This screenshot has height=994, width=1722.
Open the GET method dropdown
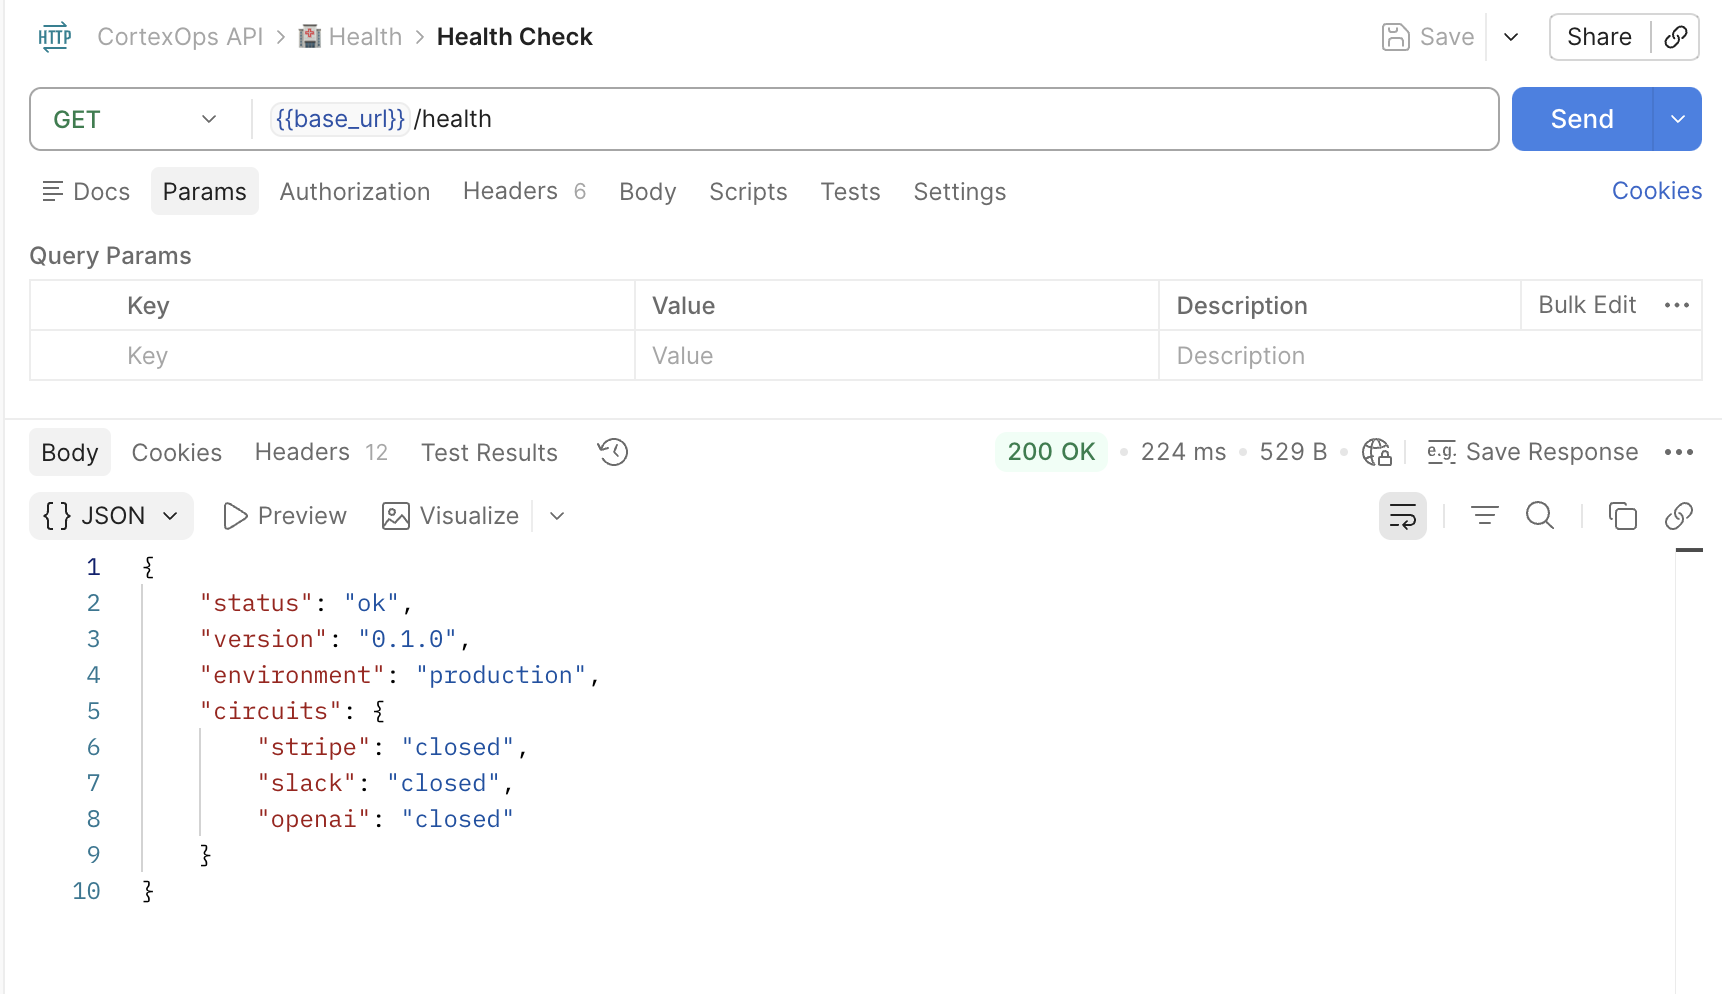click(135, 119)
